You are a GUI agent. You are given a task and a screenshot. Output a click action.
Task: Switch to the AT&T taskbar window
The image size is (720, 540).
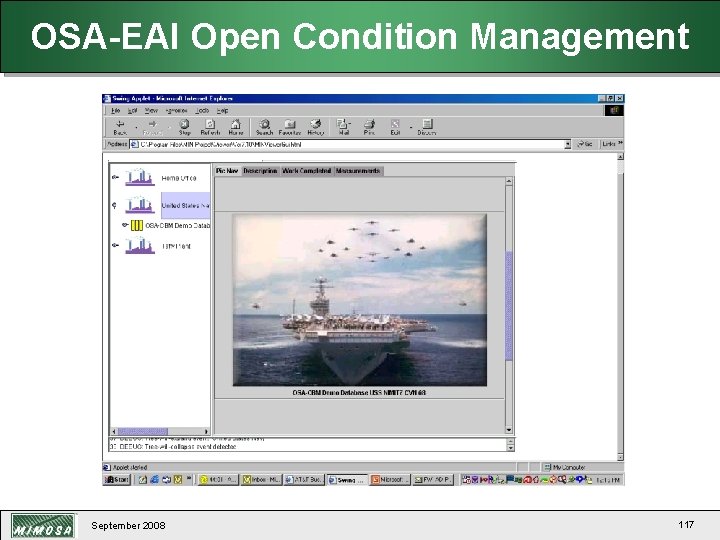click(304, 480)
